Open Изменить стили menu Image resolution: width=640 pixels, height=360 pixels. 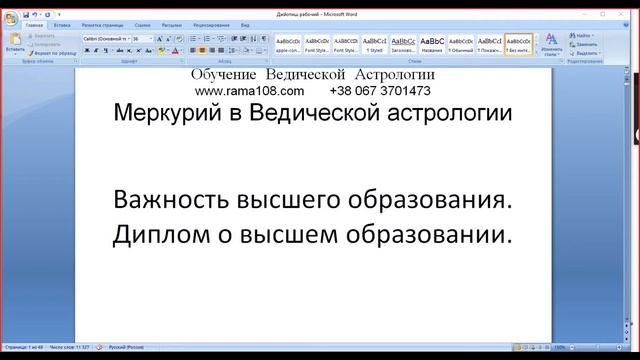click(551, 44)
